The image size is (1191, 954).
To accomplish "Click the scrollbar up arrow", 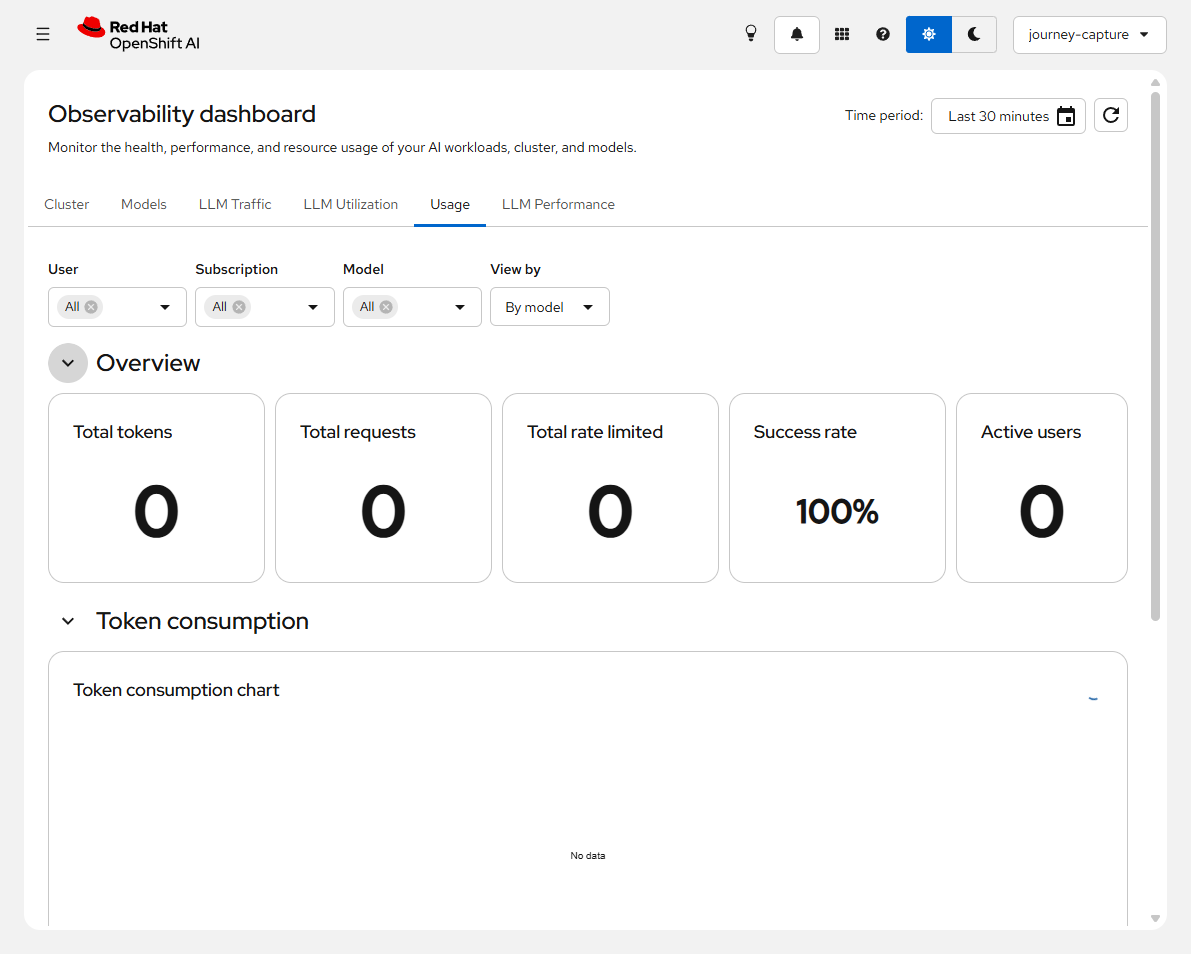I will point(1155,82).
